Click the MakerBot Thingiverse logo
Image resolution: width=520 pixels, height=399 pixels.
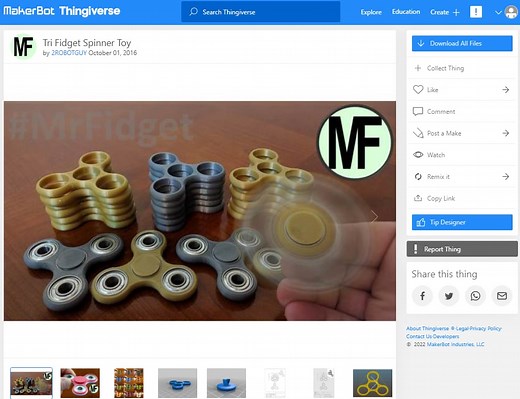pyautogui.click(x=62, y=11)
